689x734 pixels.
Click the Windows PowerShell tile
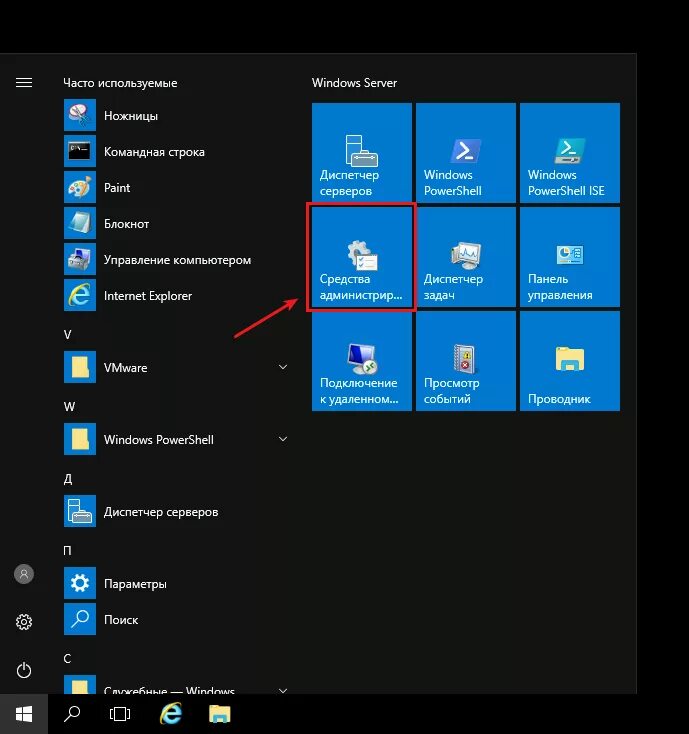click(466, 153)
